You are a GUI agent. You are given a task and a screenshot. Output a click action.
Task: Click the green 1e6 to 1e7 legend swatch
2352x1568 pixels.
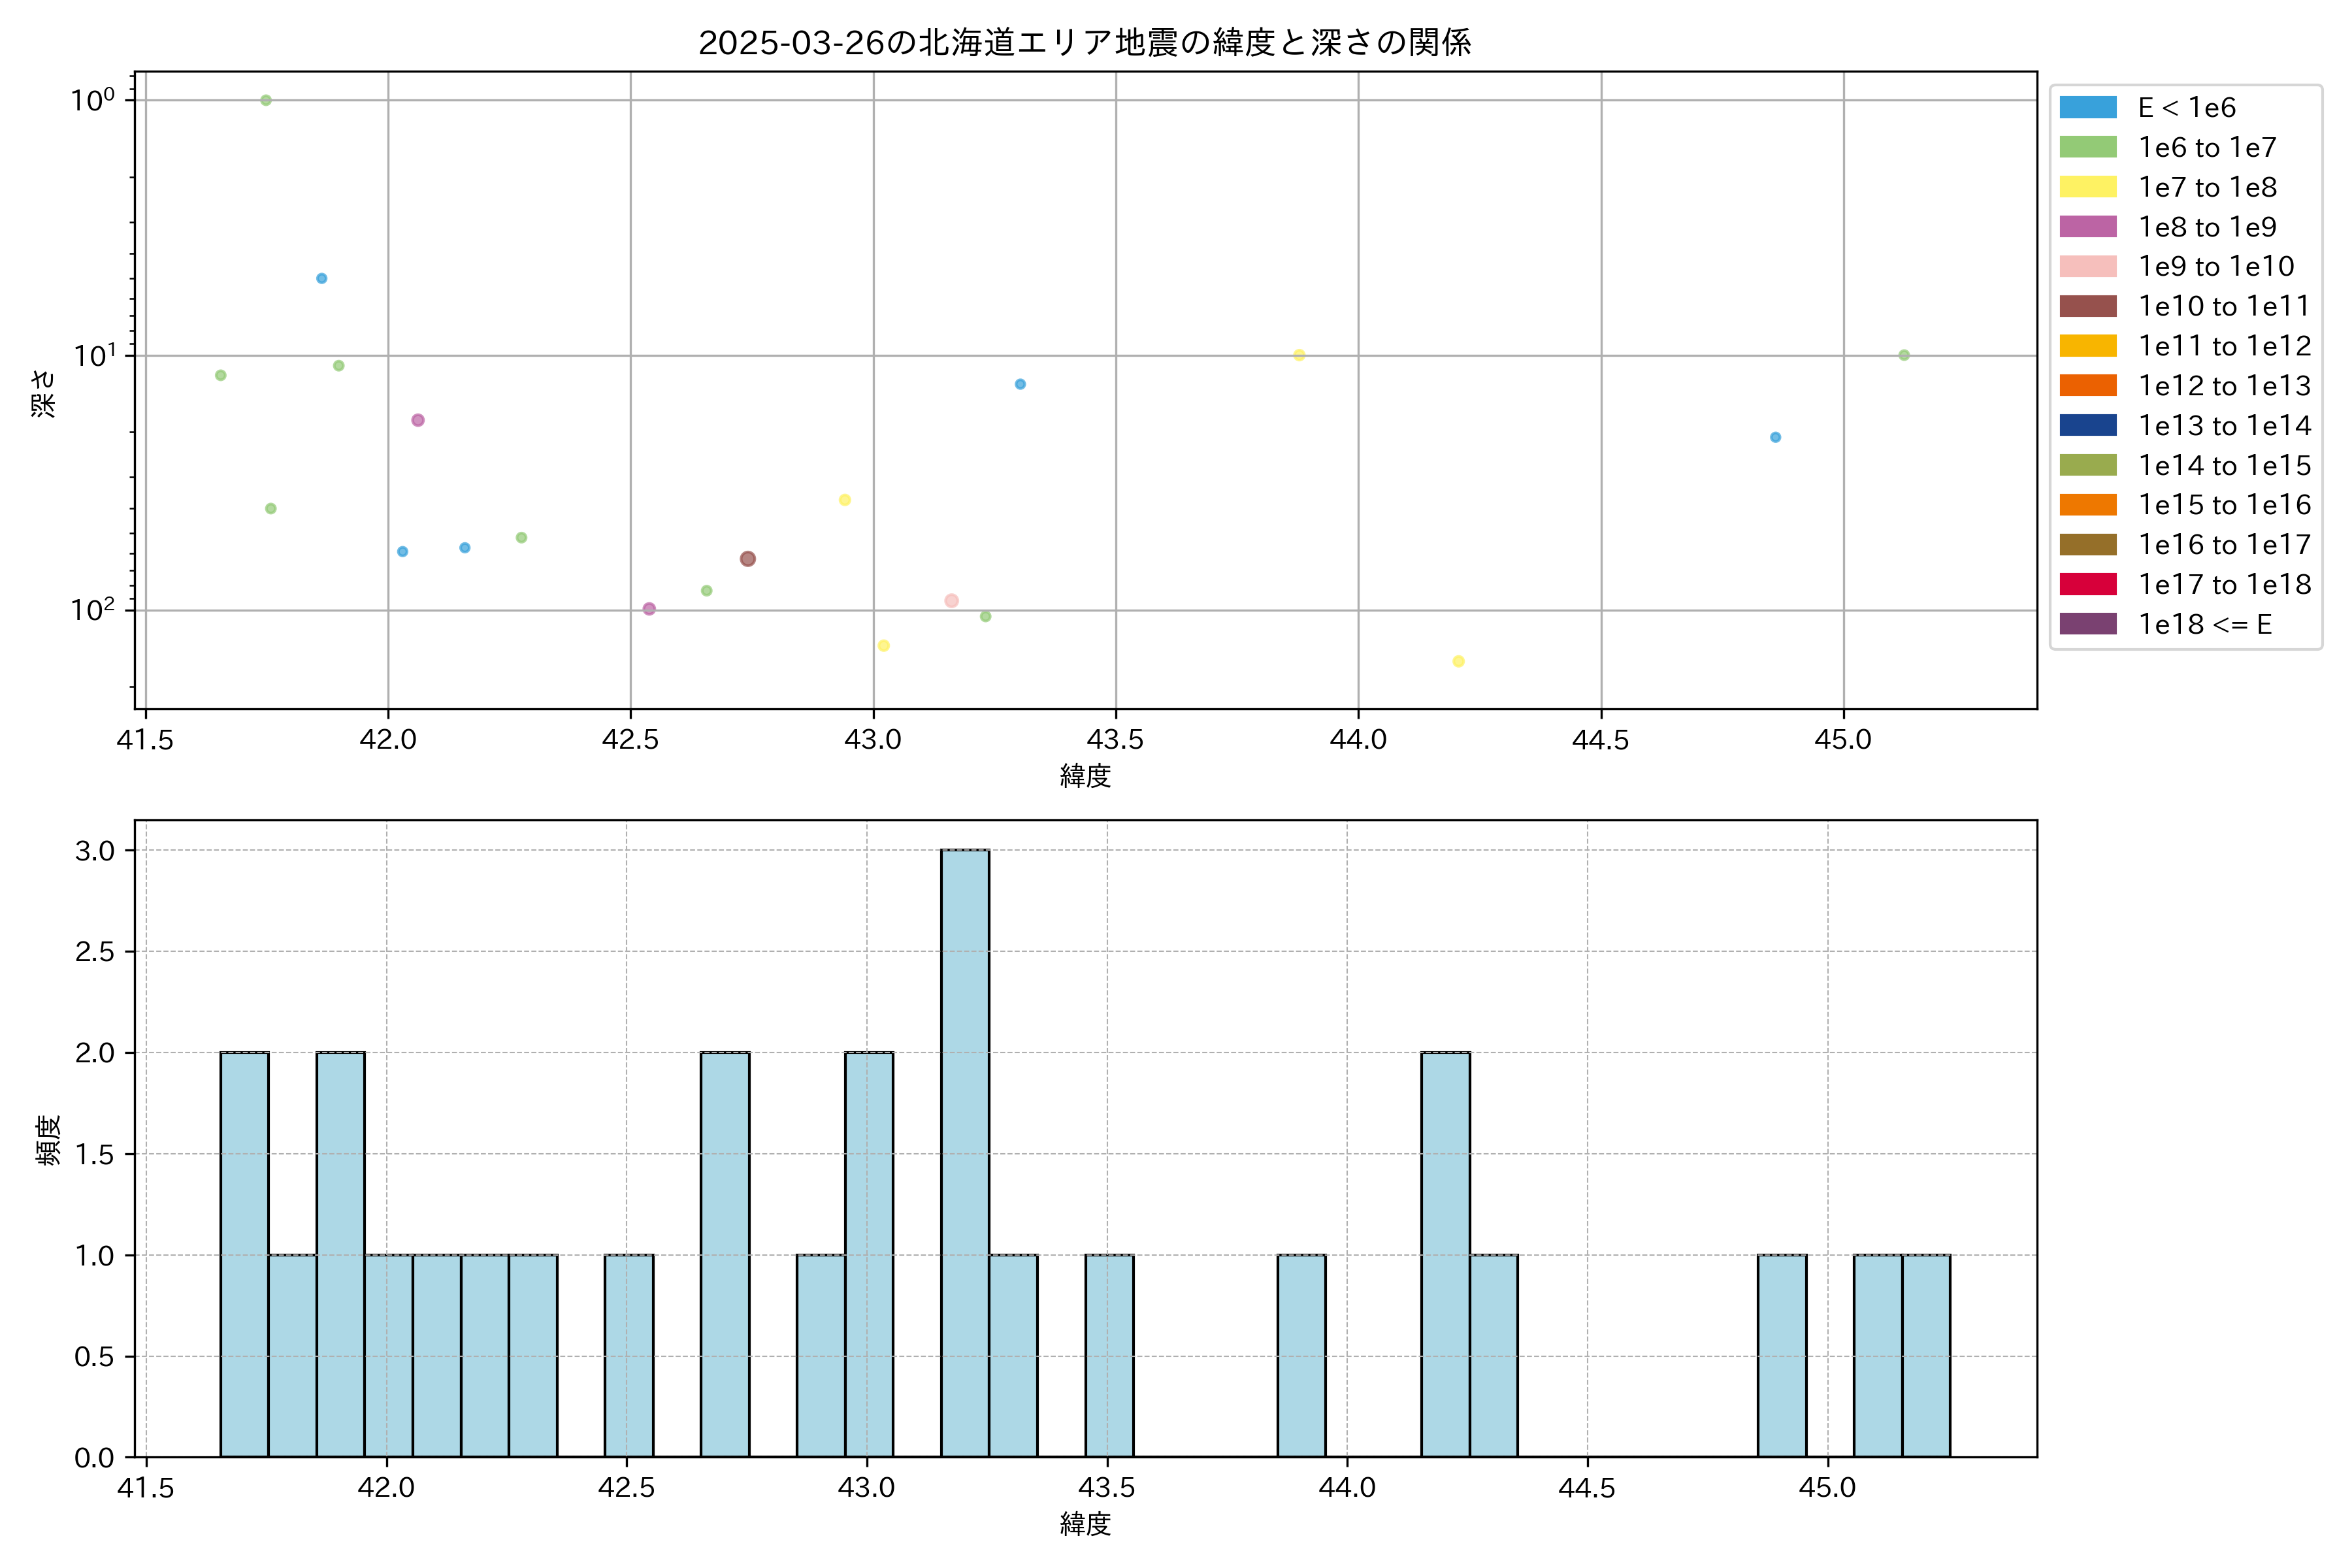[x=2087, y=147]
